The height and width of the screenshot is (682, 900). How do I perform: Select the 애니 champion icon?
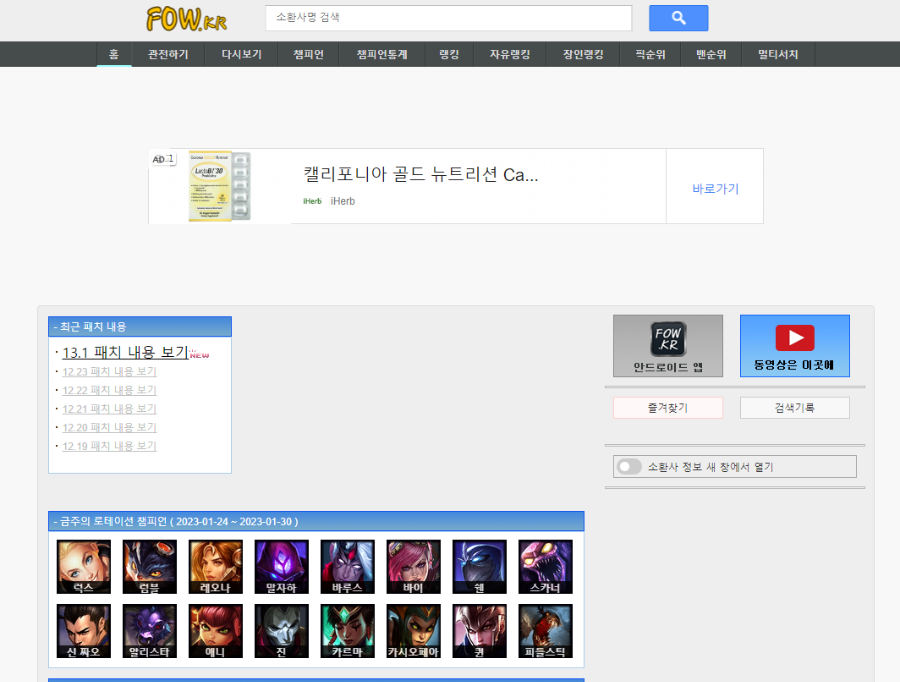click(216, 631)
